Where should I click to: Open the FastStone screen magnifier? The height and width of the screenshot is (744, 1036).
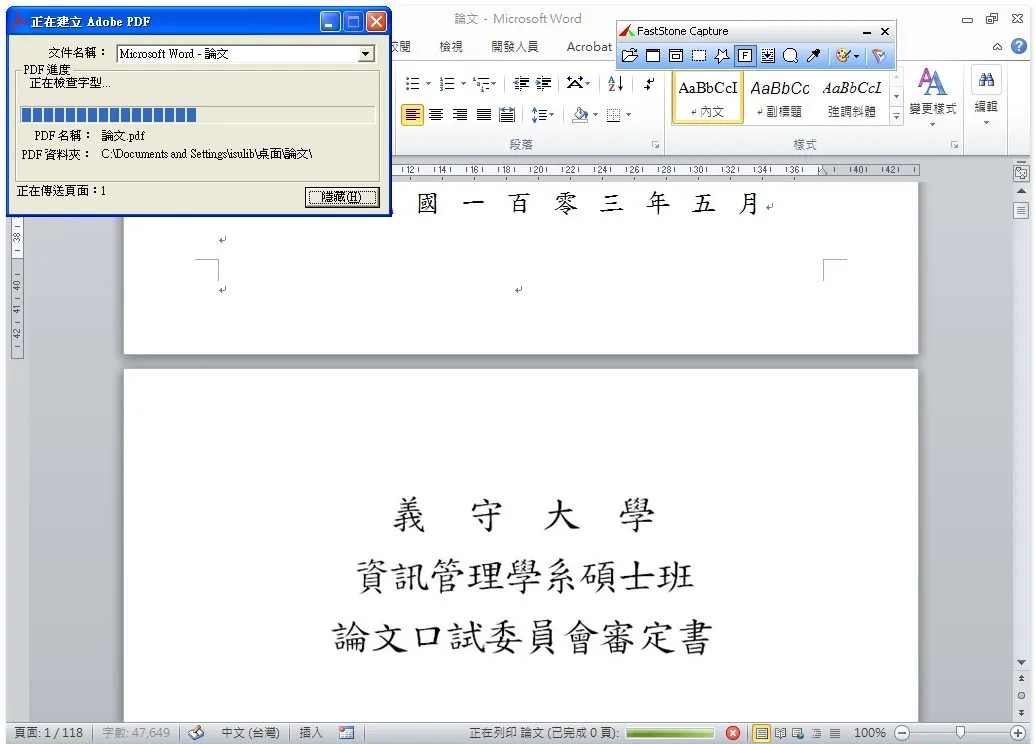pyautogui.click(x=790, y=56)
